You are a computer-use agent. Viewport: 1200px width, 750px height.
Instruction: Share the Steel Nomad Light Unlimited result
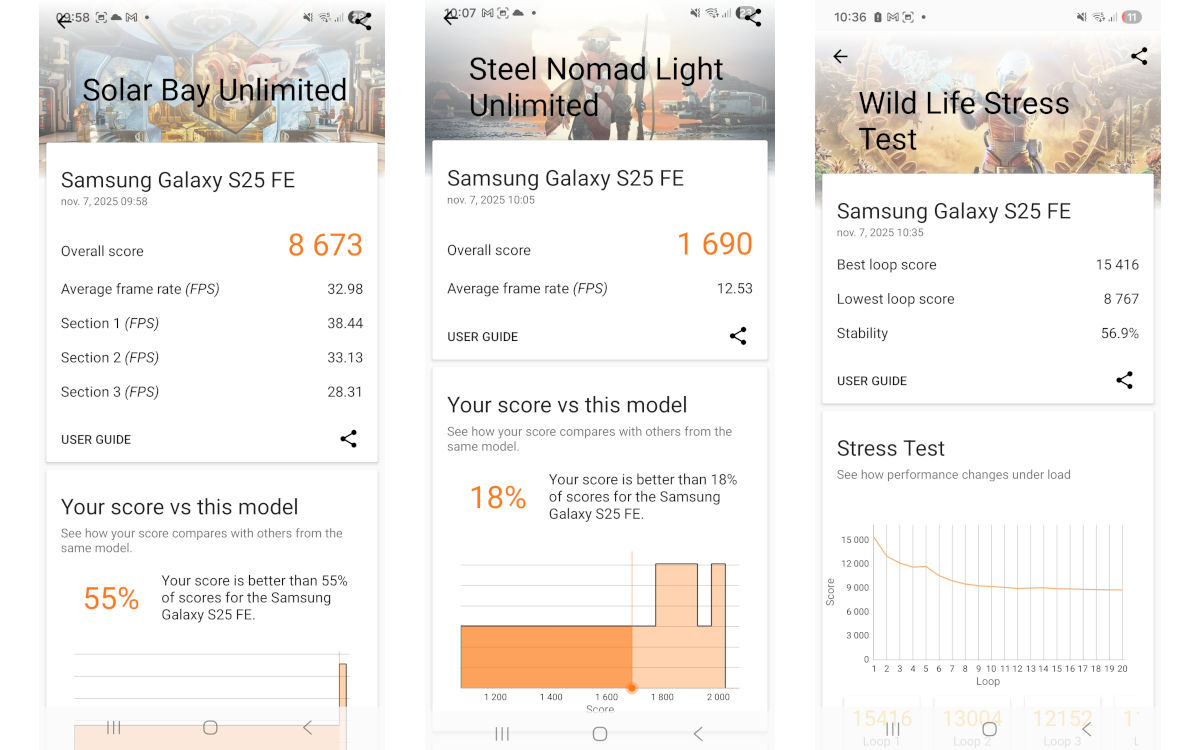click(753, 17)
